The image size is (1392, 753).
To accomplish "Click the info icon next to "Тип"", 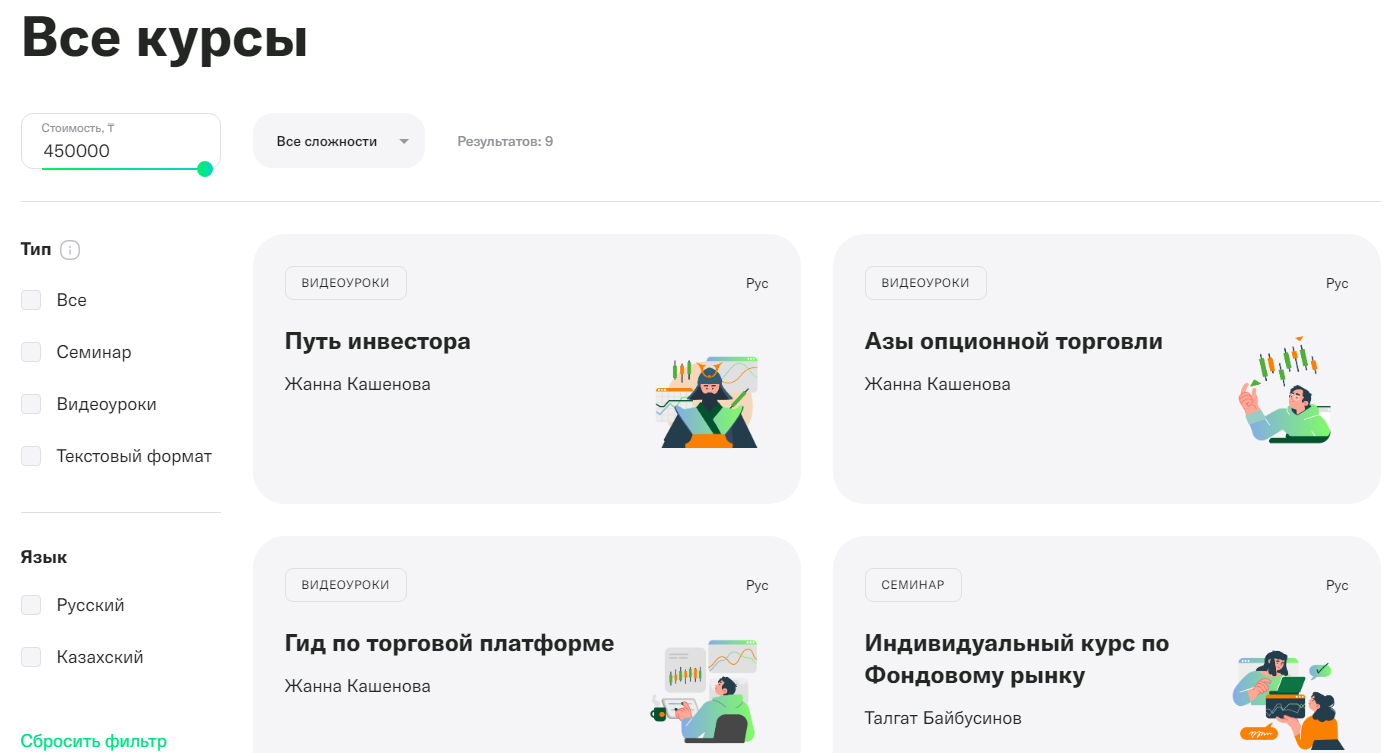I will click(x=70, y=249).
